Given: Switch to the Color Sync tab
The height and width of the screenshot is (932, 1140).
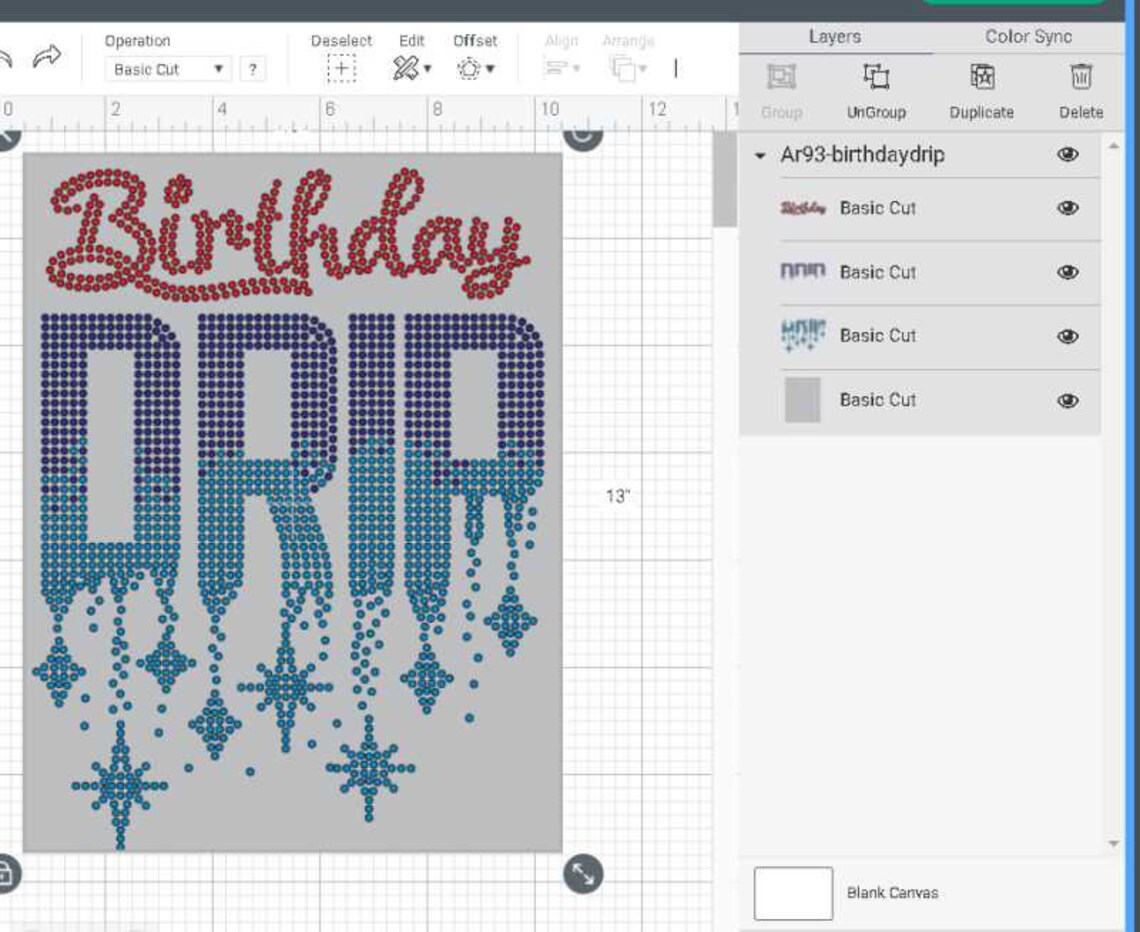Looking at the screenshot, I should (1028, 37).
